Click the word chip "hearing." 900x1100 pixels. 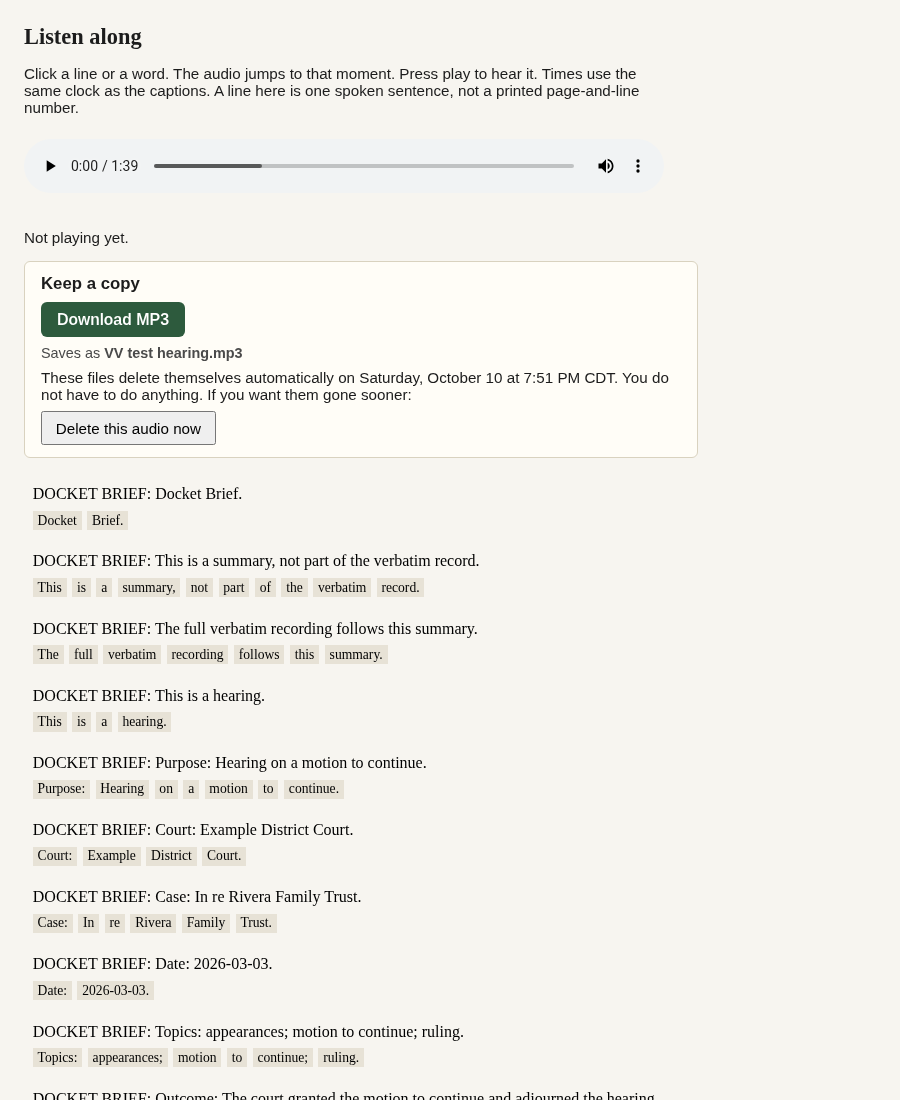[x=144, y=722]
